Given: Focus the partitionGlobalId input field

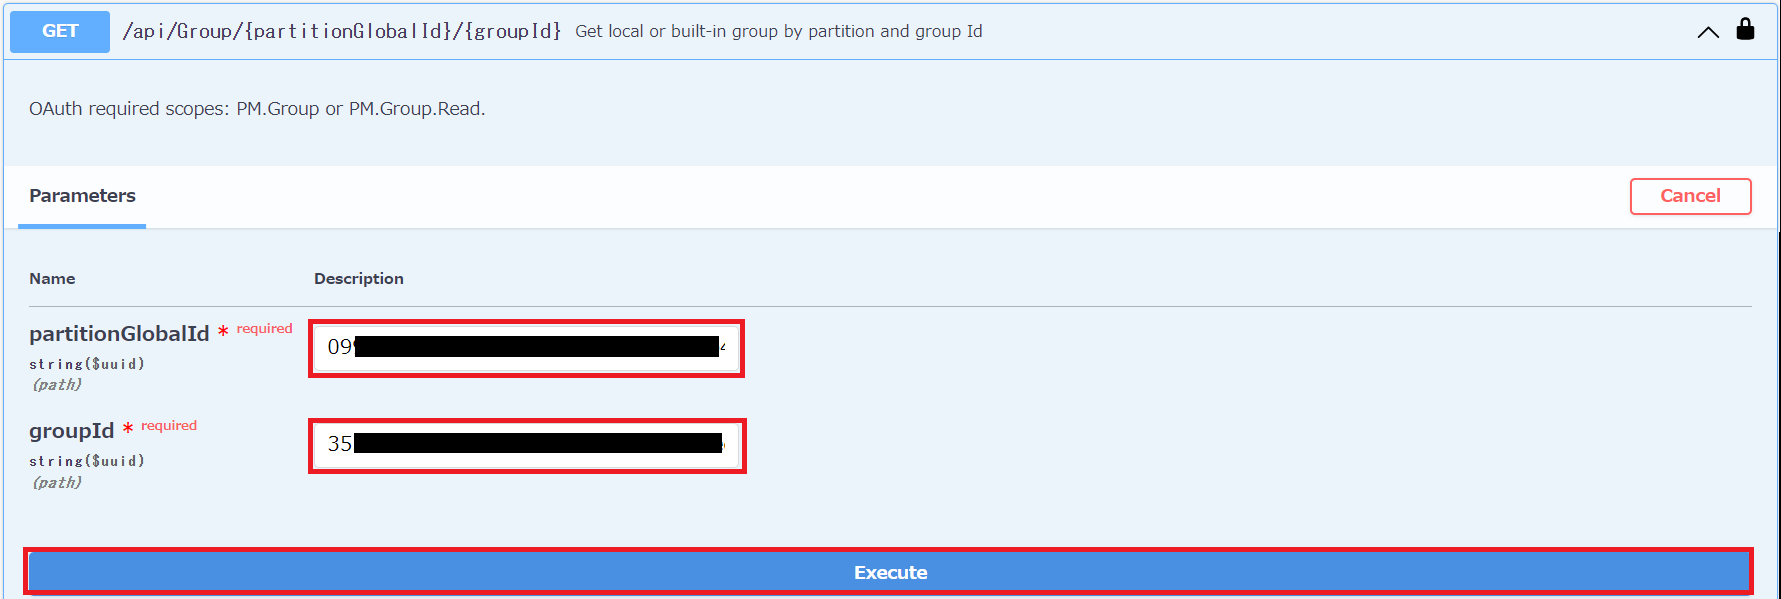Looking at the screenshot, I should (526, 348).
